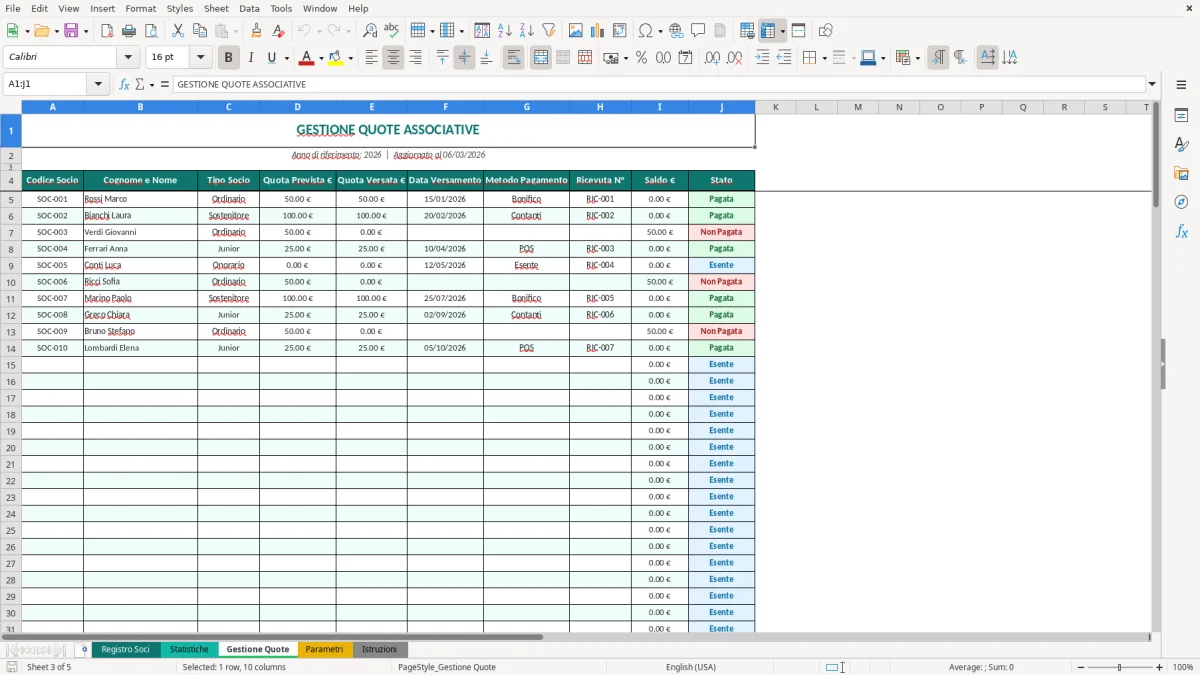This screenshot has height=675, width=1200.
Task: Click the Save document icon
Action: (71, 31)
